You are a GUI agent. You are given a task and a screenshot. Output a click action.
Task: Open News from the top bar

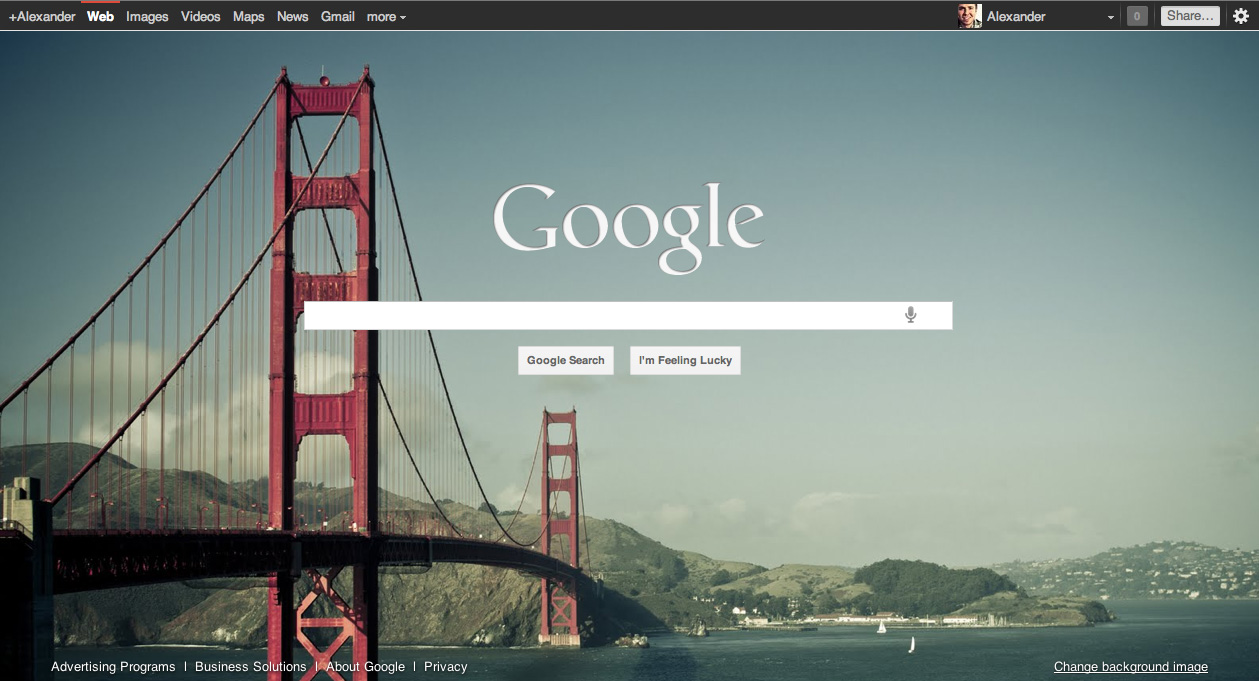[x=292, y=16]
